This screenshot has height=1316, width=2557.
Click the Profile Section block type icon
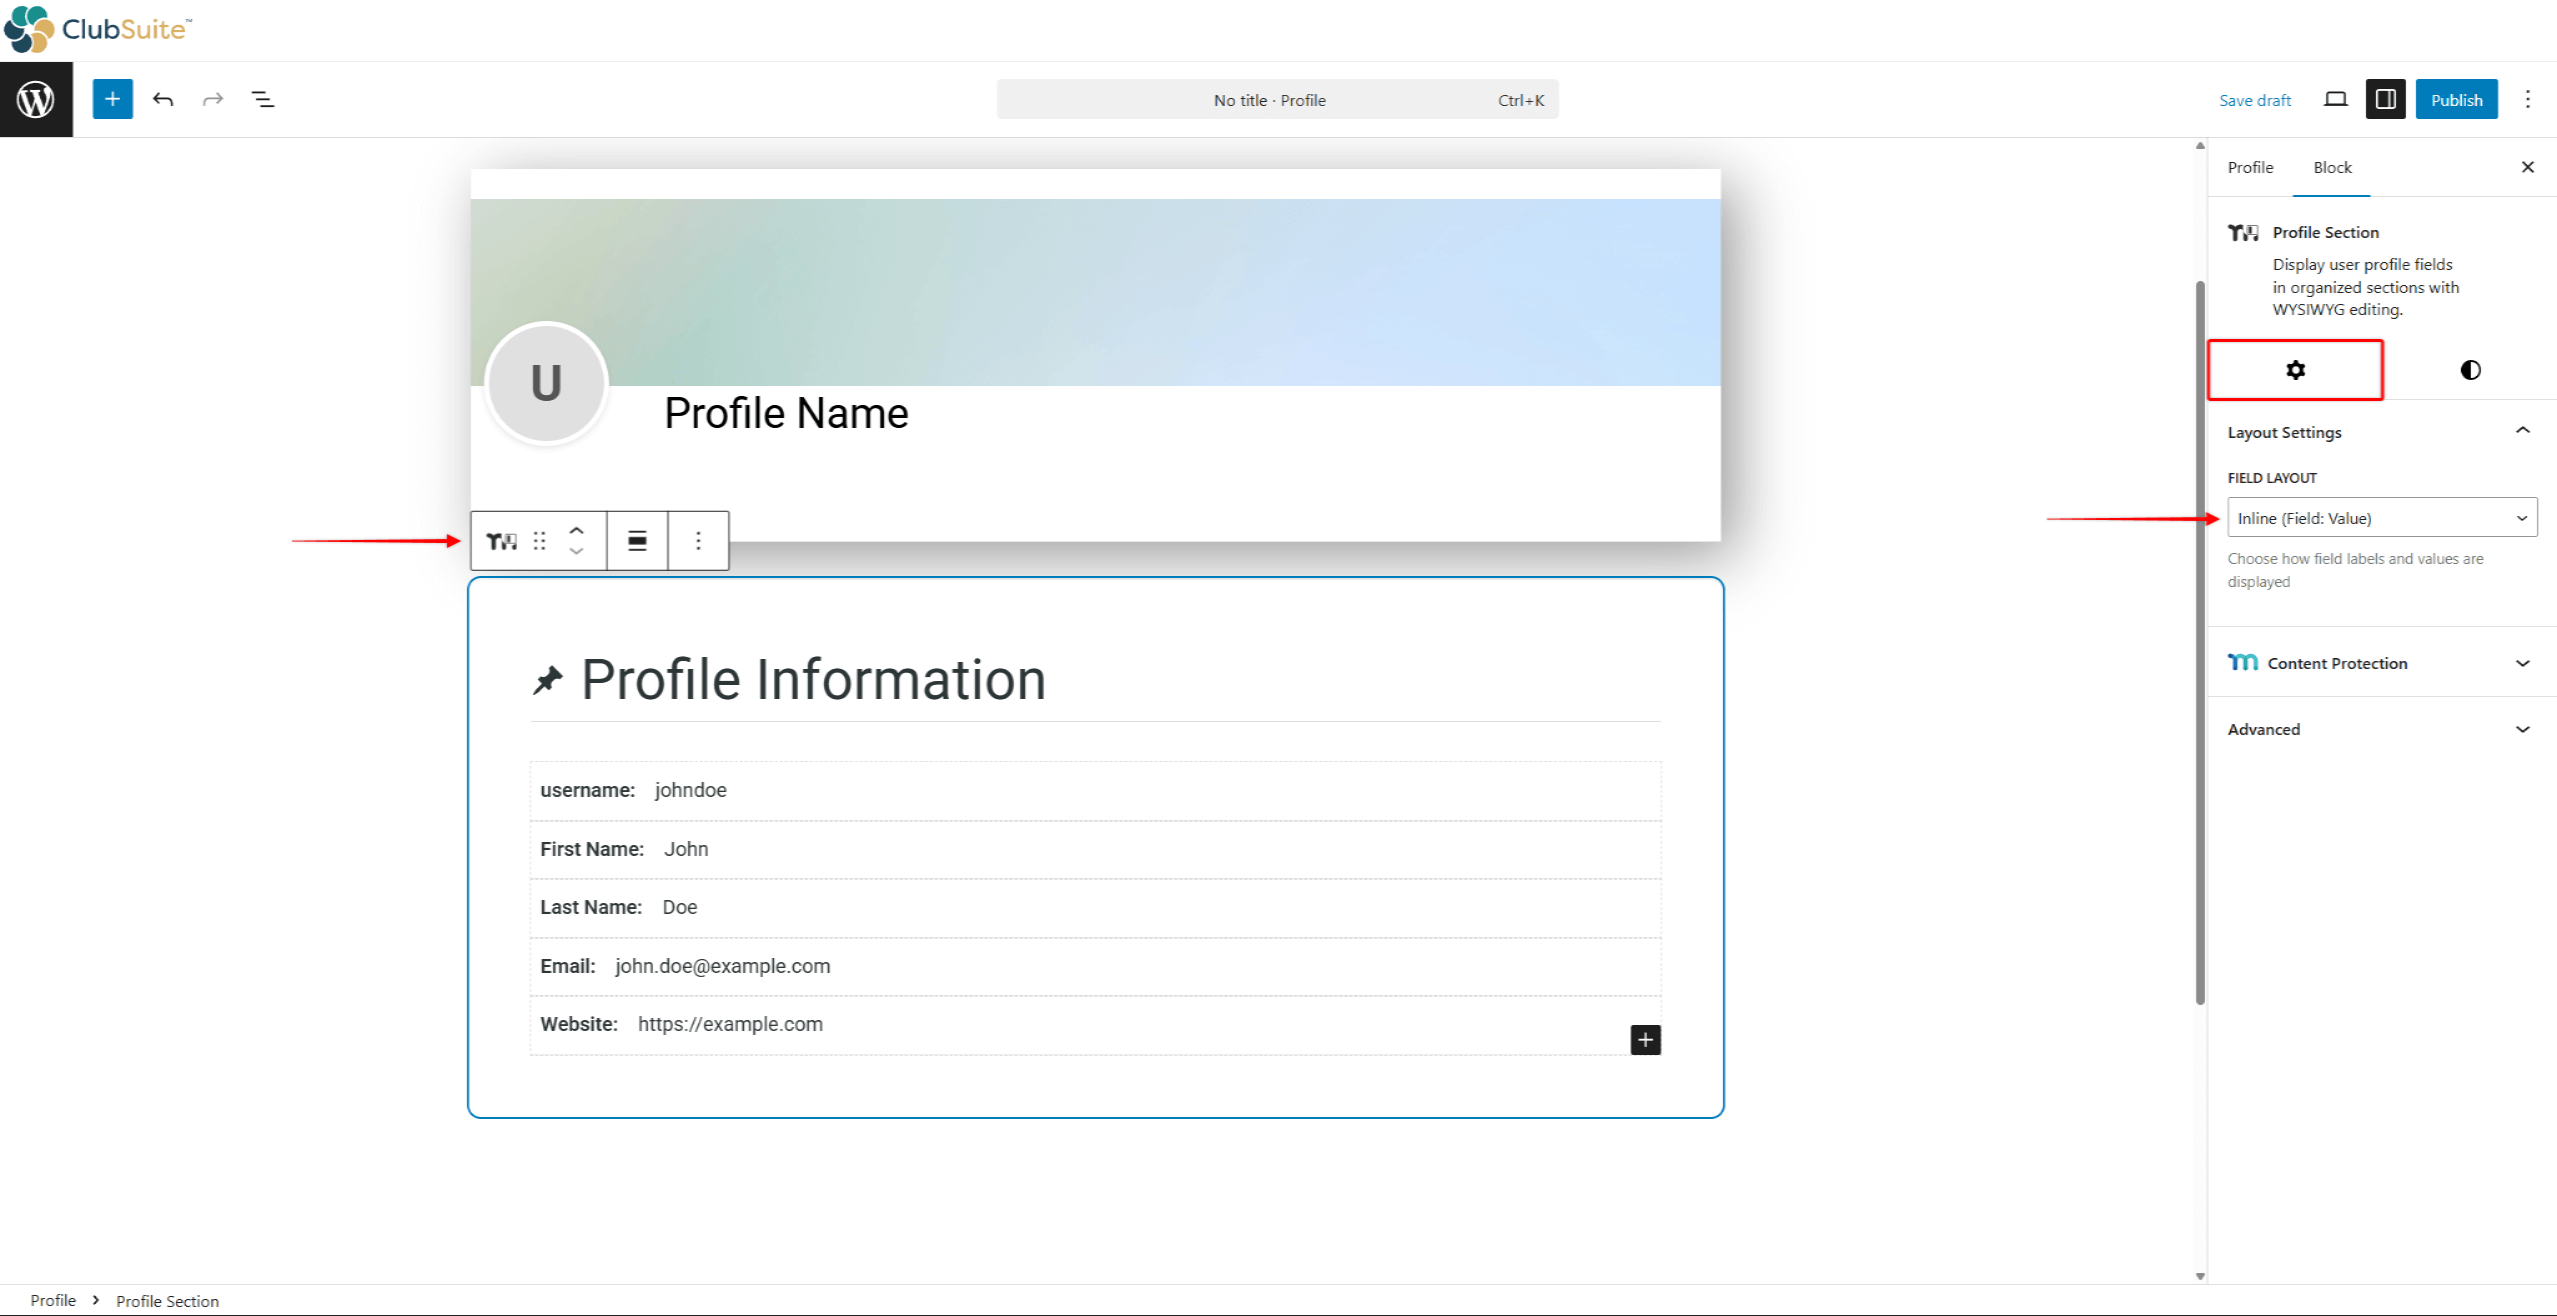(501, 541)
